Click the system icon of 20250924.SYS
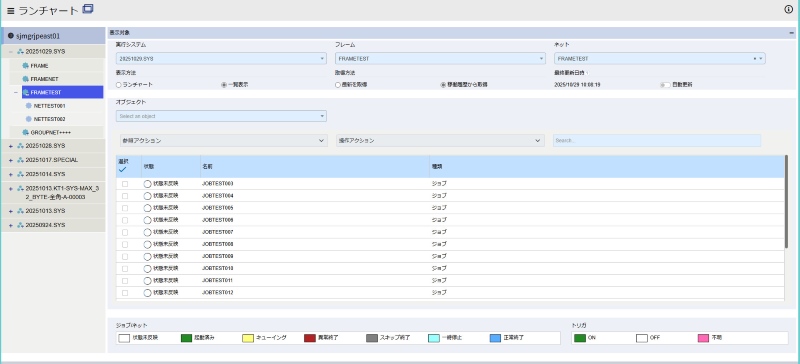 [20, 225]
